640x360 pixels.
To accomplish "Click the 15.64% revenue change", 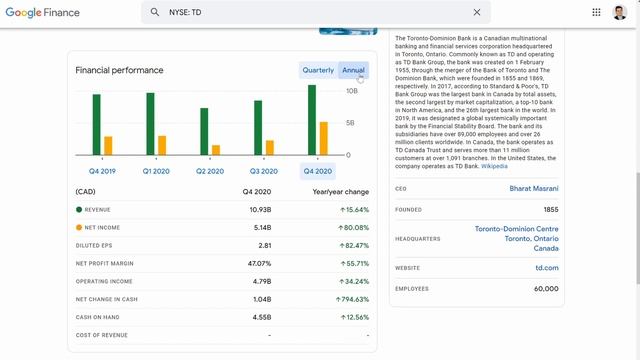I will 354,210.
